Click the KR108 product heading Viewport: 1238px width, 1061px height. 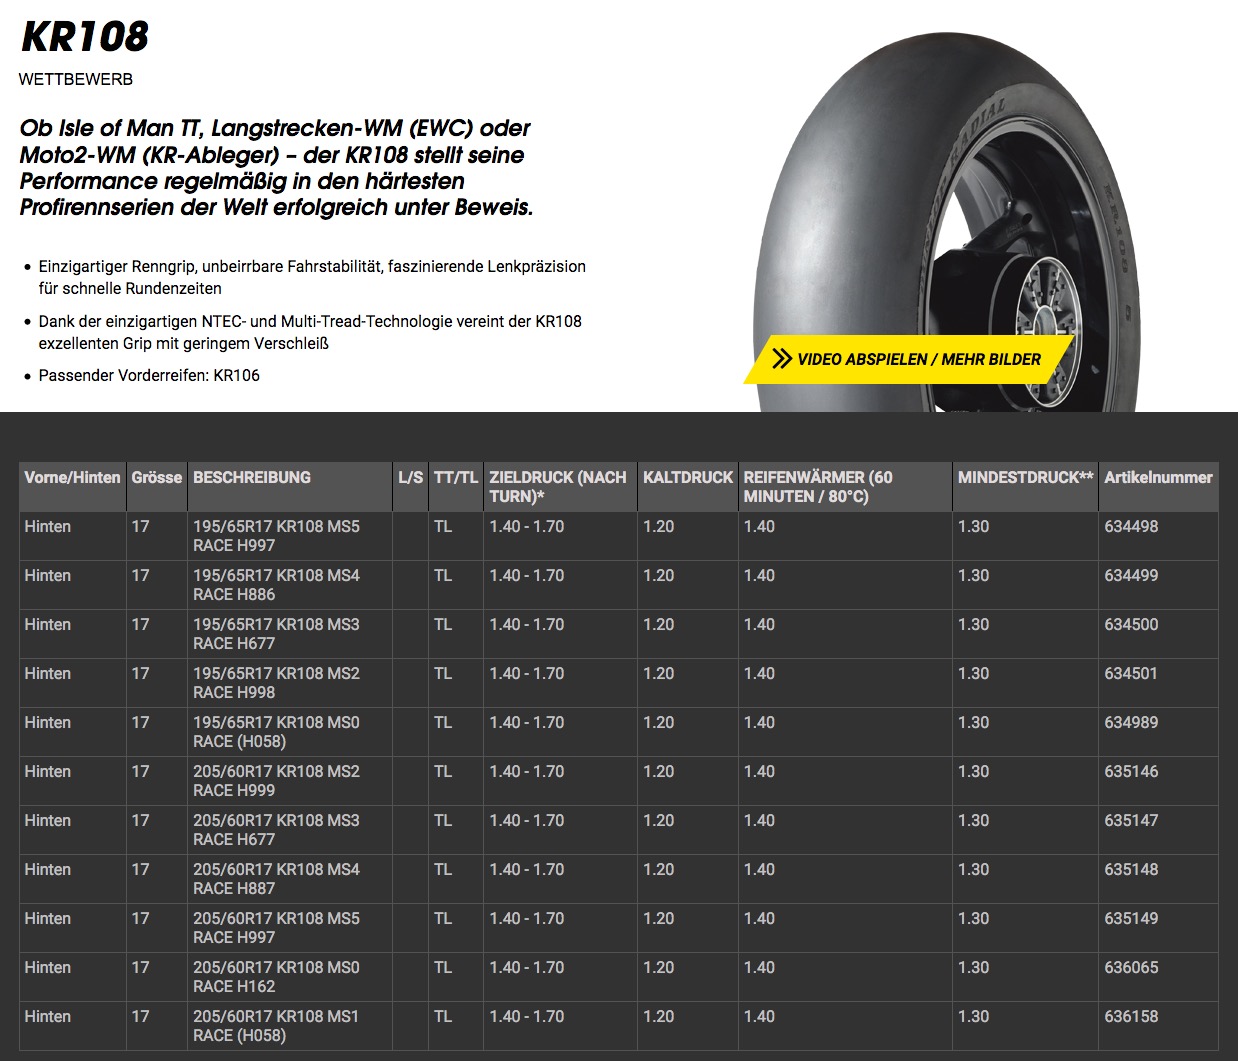point(85,37)
